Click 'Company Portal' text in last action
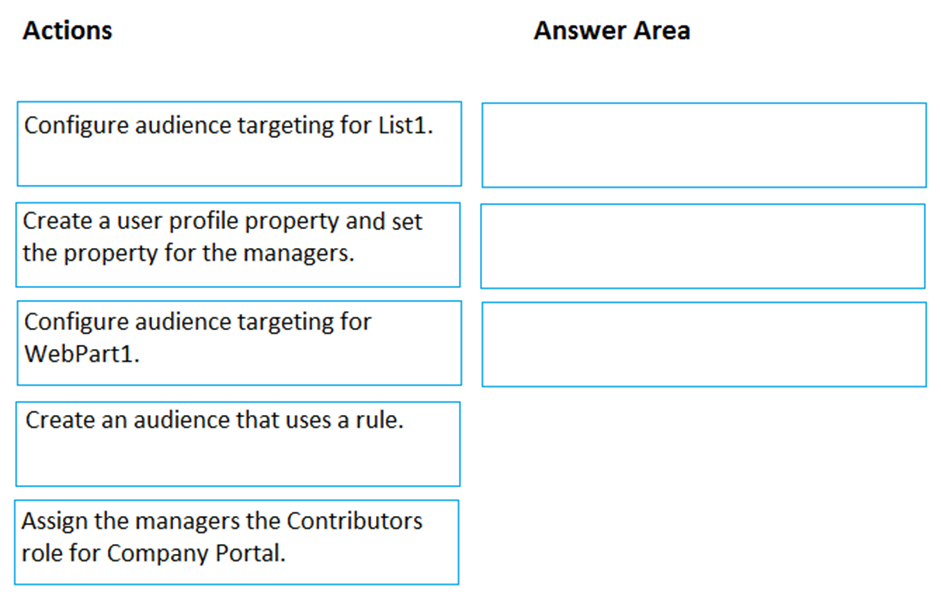 pyautogui.click(x=196, y=553)
